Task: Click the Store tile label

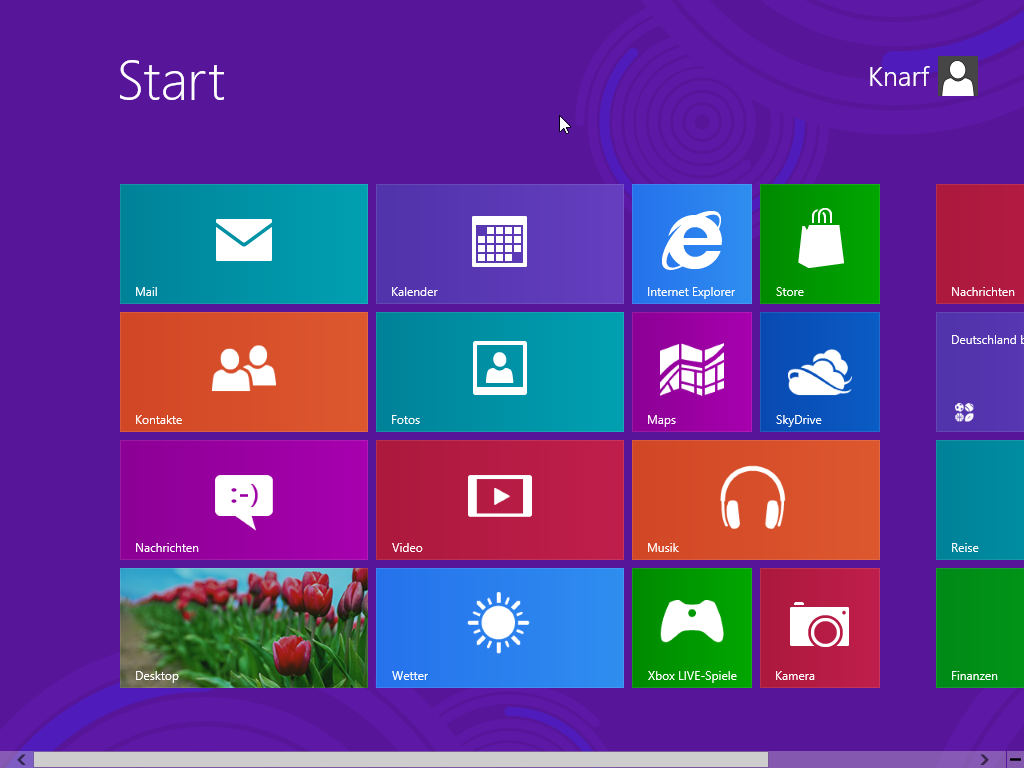Action: pyautogui.click(x=790, y=292)
